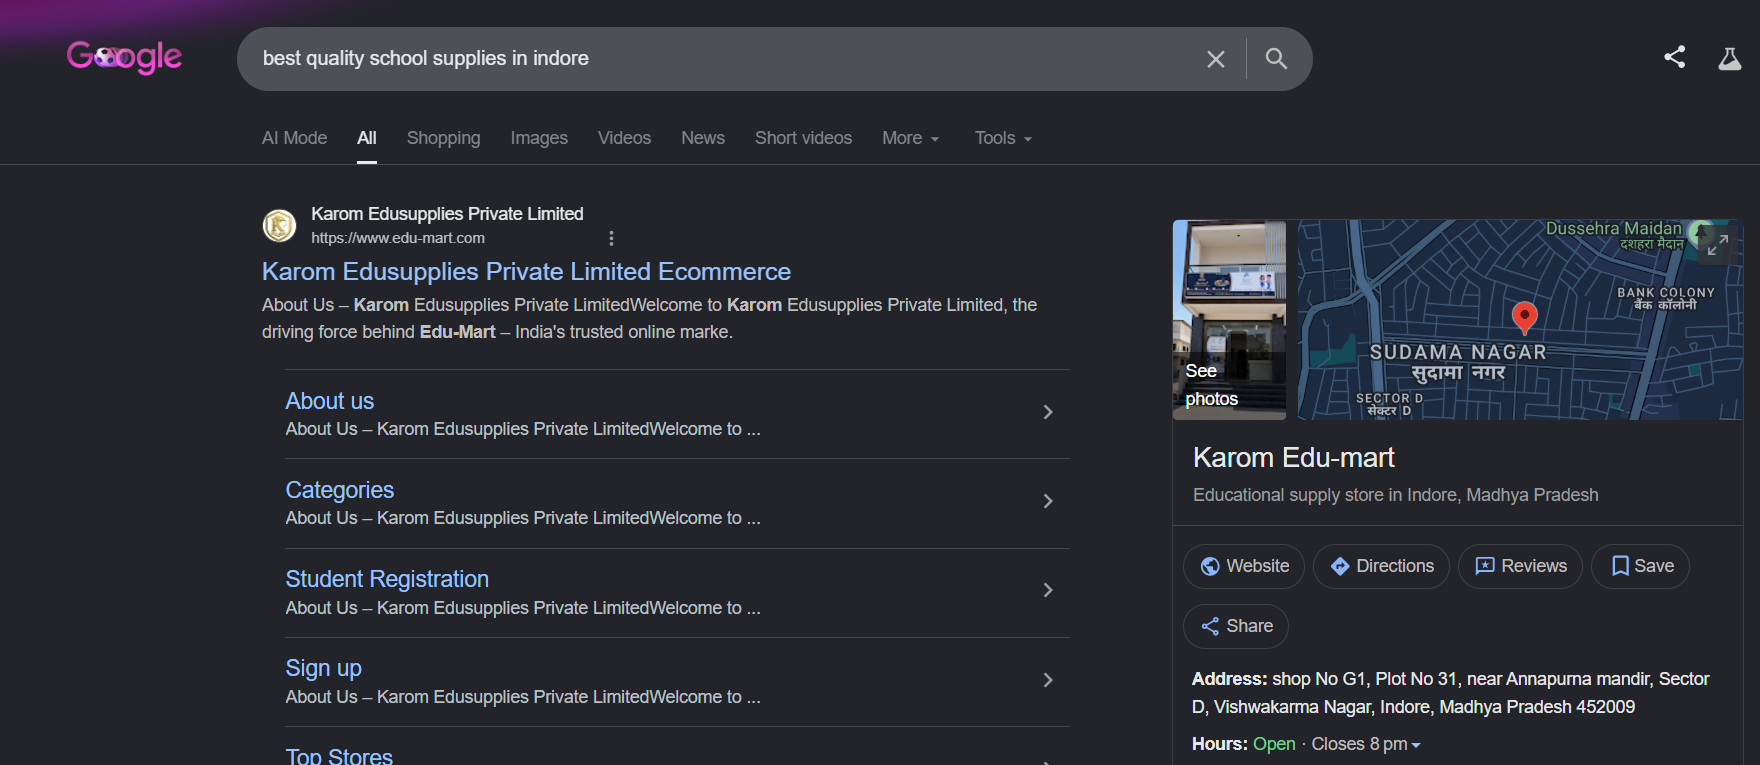Screen dimensions: 1760x765
Task: Switch to the Images tab
Action: tap(539, 138)
